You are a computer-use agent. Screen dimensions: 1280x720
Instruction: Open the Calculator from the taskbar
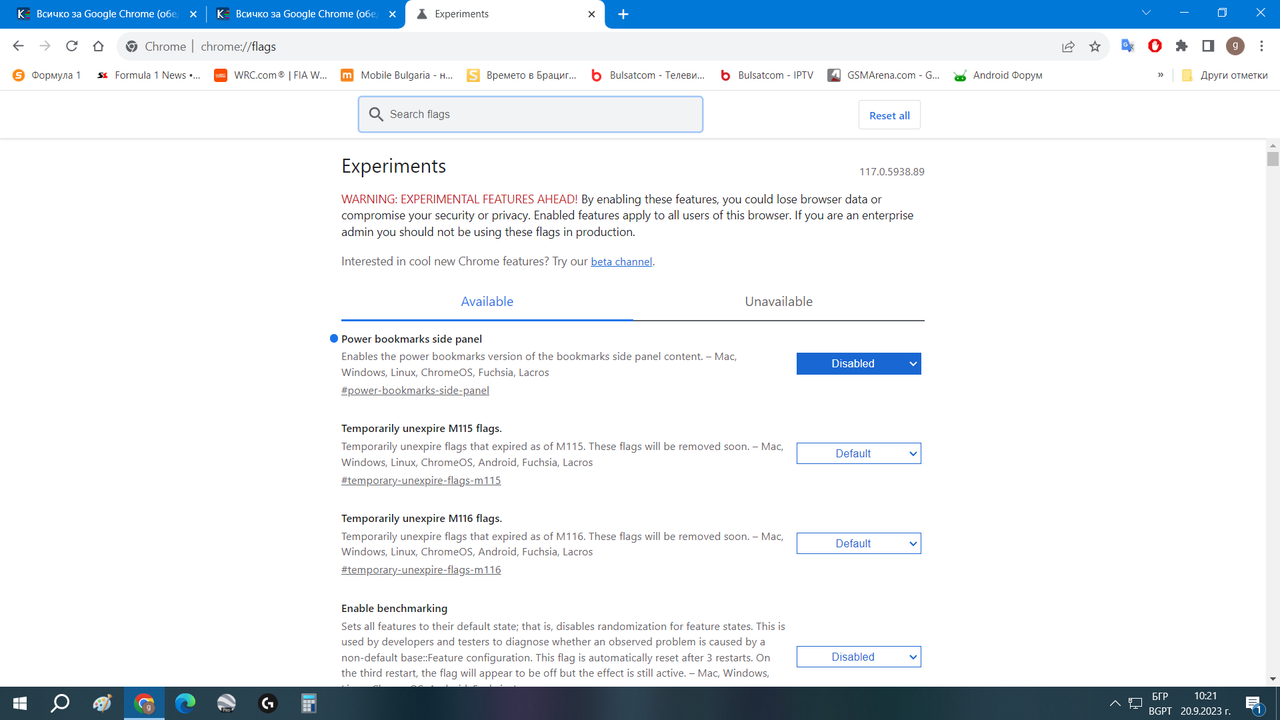[x=310, y=703]
